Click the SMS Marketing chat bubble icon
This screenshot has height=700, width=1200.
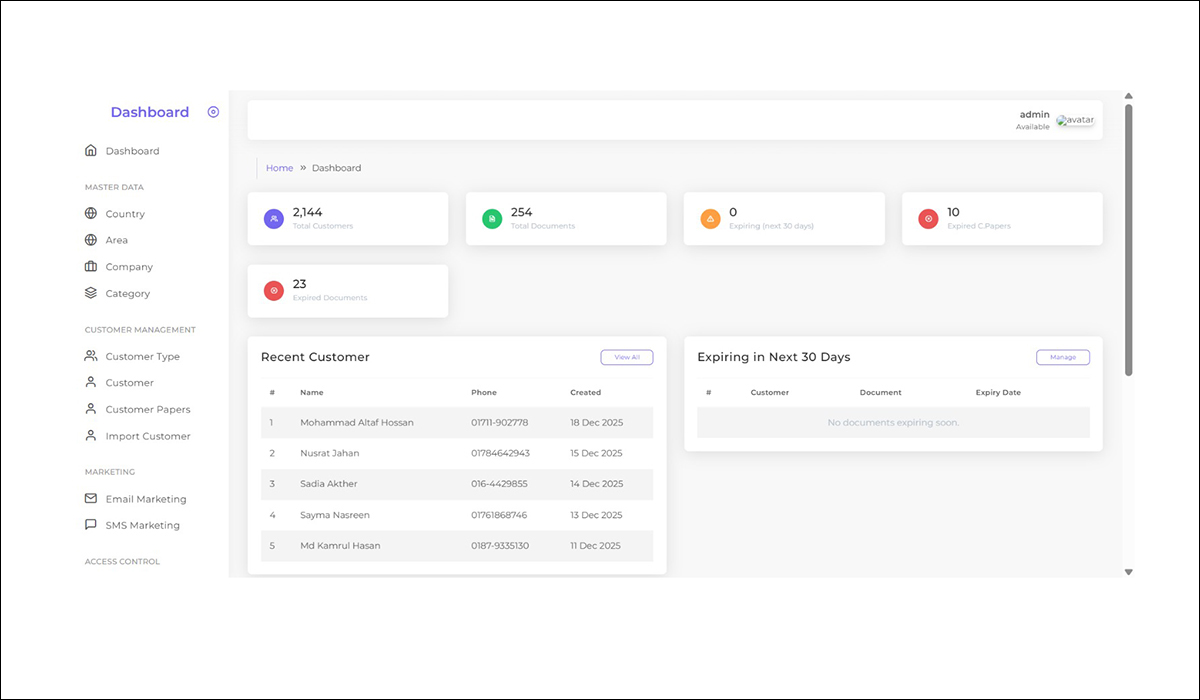pos(91,525)
